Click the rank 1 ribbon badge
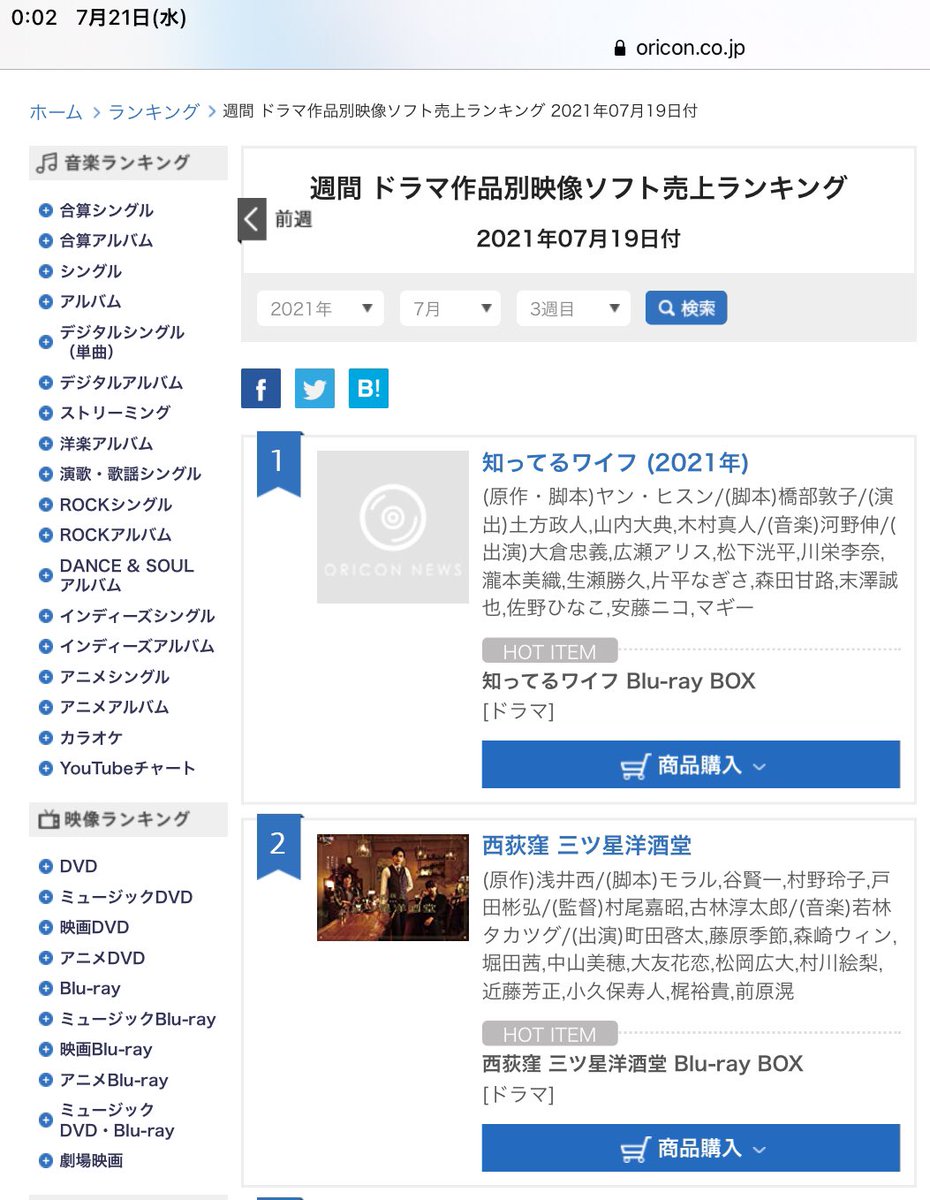This screenshot has width=930, height=1200. [x=278, y=463]
